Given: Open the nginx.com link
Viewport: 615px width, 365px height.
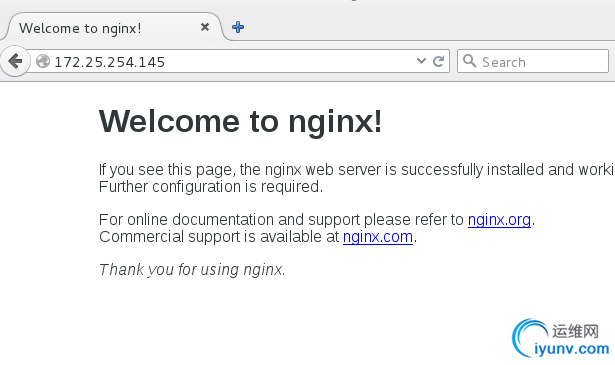Looking at the screenshot, I should pyautogui.click(x=378, y=237).
